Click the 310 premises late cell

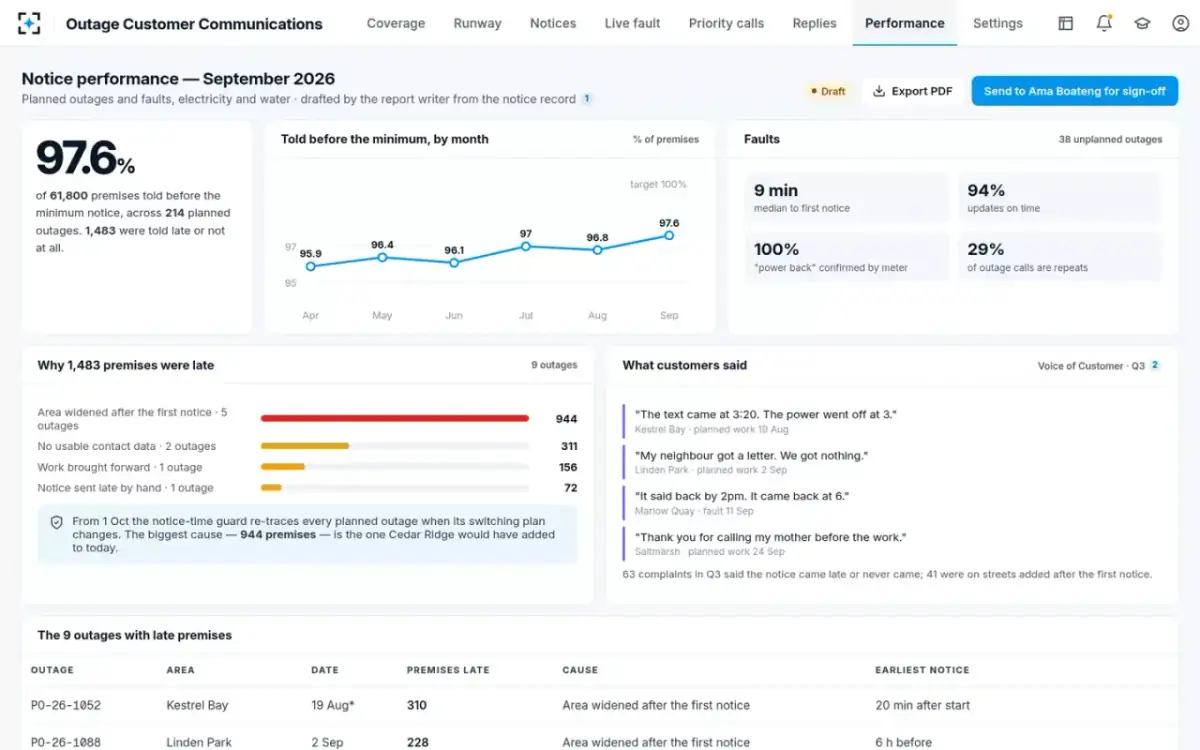click(x=417, y=705)
